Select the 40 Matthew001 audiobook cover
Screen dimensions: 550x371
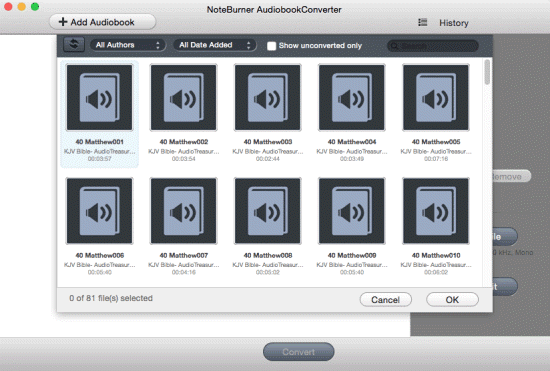(x=100, y=97)
